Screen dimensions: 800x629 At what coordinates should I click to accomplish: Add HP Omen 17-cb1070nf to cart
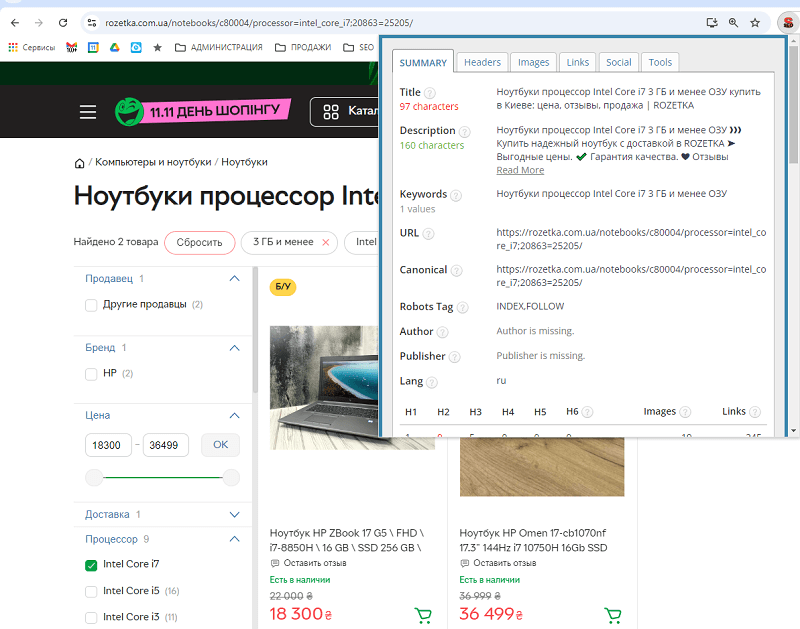click(x=613, y=615)
